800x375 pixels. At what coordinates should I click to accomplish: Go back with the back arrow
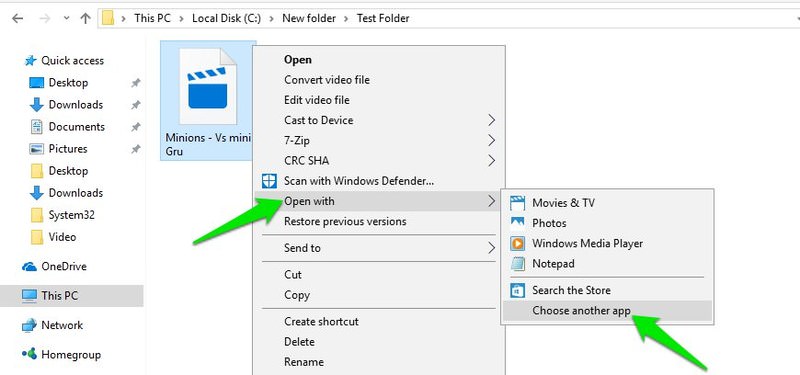[x=17, y=18]
